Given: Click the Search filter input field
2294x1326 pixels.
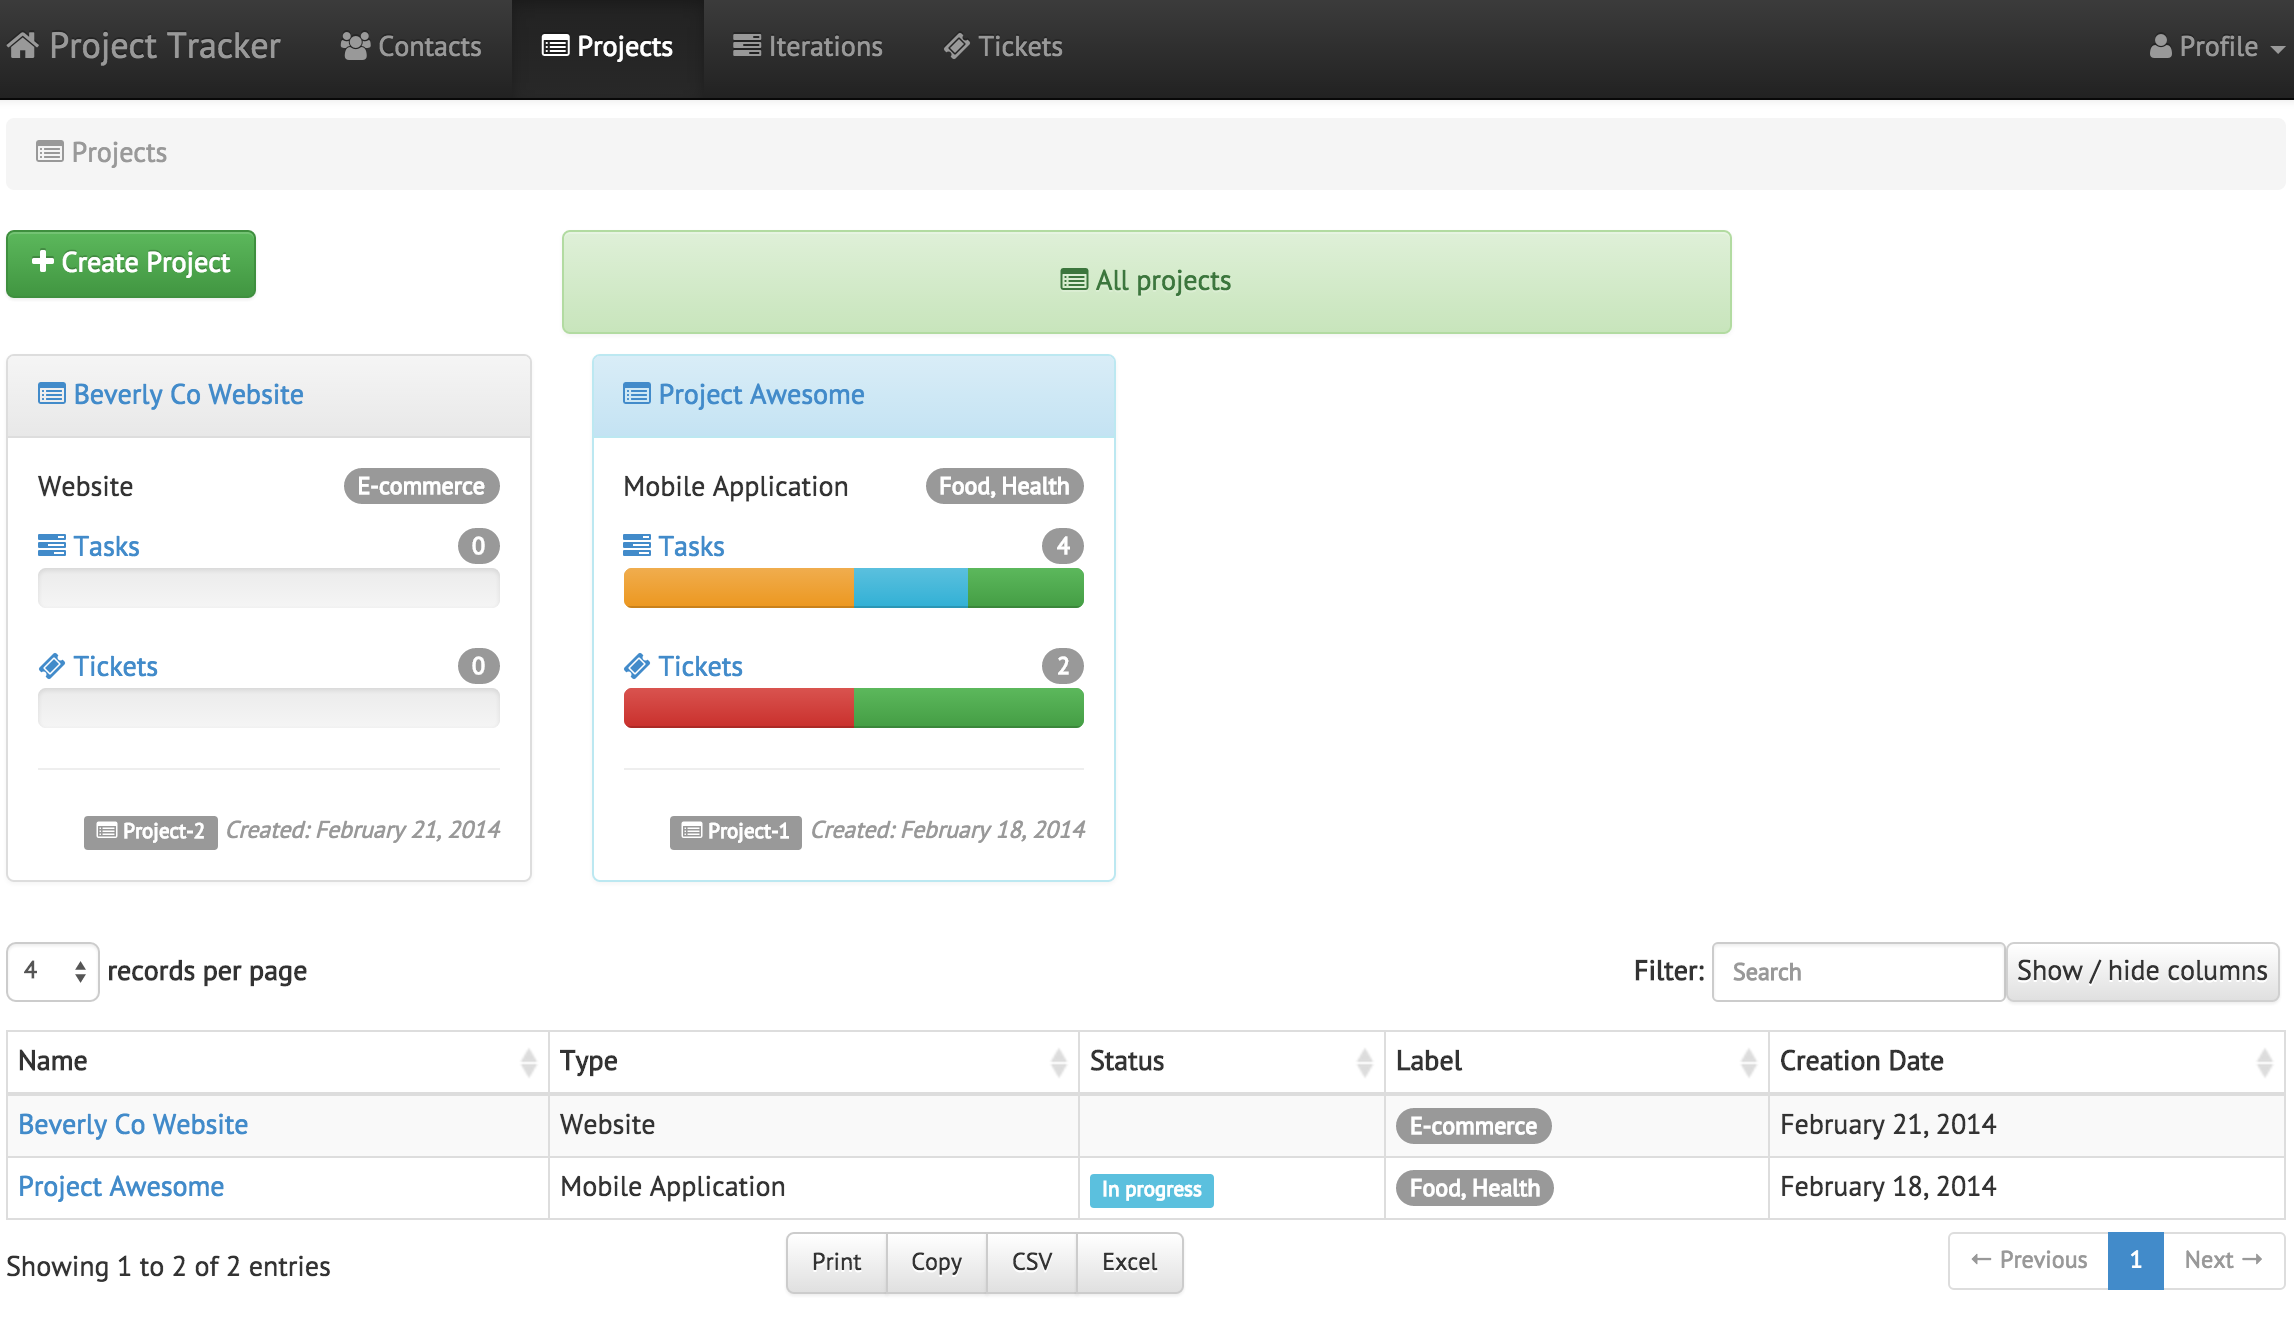Looking at the screenshot, I should 1855,971.
